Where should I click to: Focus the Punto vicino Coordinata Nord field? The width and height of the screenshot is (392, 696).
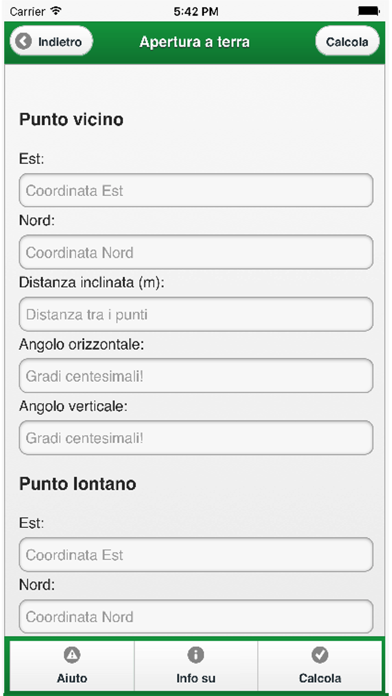point(196,252)
